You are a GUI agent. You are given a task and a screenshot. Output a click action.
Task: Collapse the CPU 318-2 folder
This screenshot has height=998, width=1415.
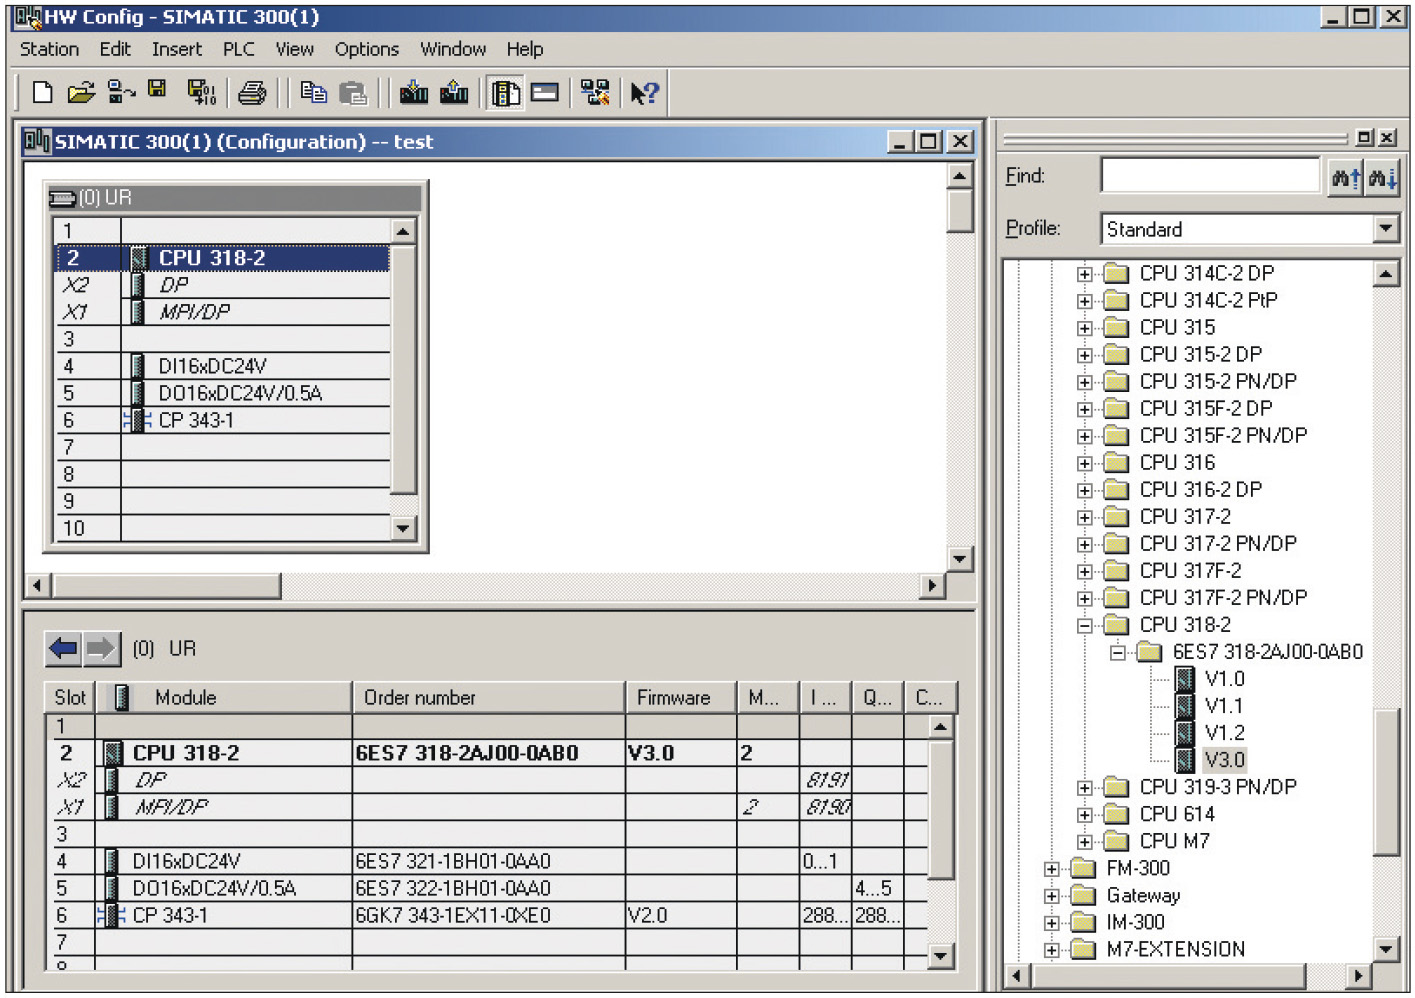click(1085, 625)
